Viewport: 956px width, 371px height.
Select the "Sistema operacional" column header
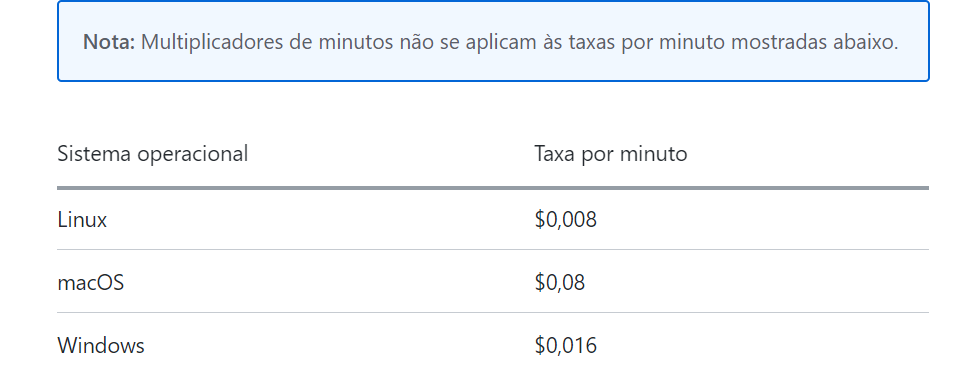152,154
